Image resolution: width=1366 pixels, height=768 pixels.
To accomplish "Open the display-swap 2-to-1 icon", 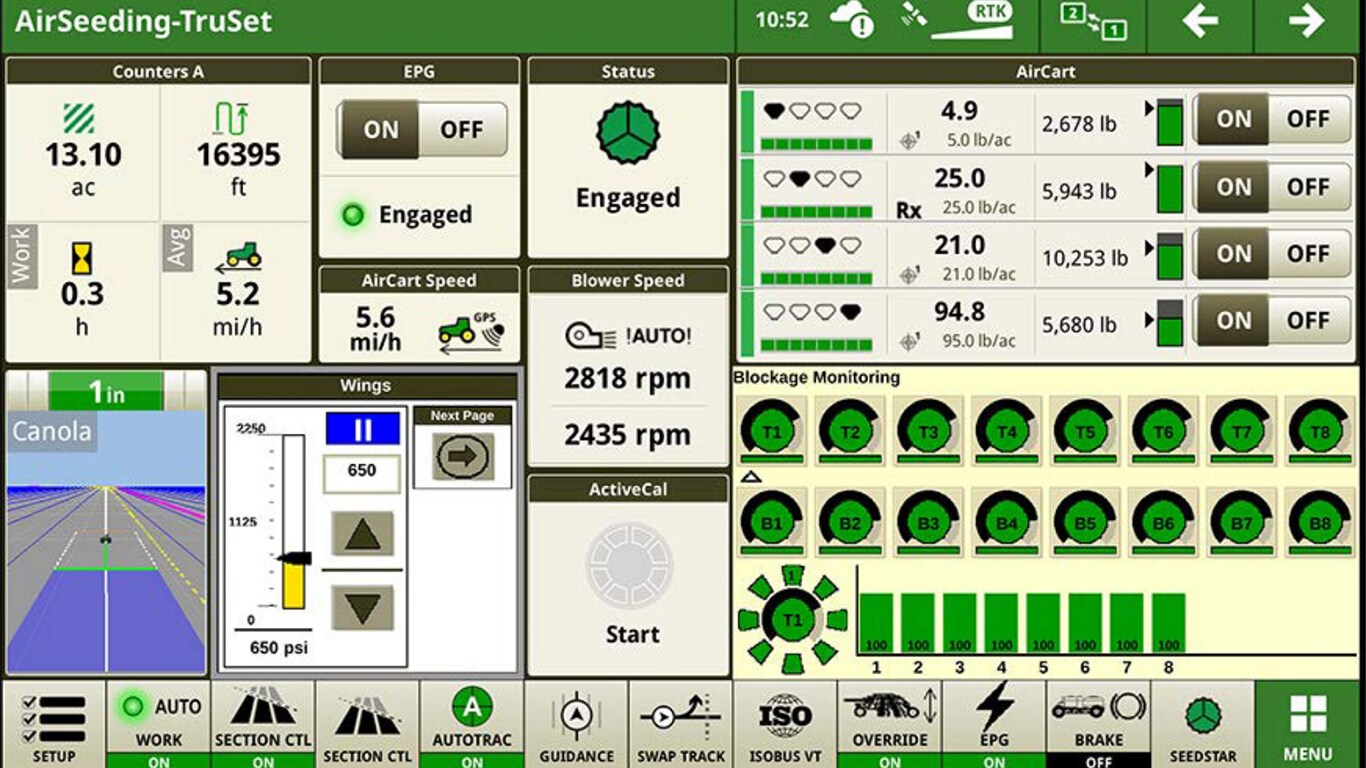I will click(1093, 21).
